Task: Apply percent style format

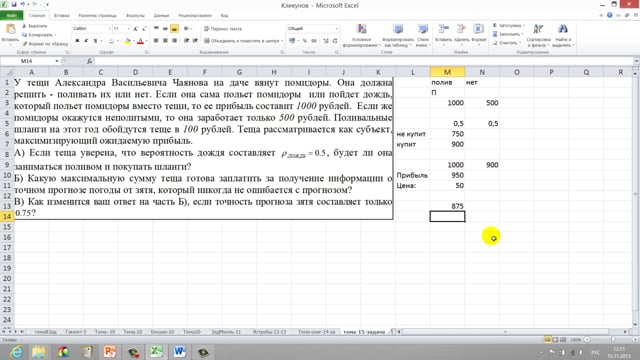Action: click(x=304, y=41)
